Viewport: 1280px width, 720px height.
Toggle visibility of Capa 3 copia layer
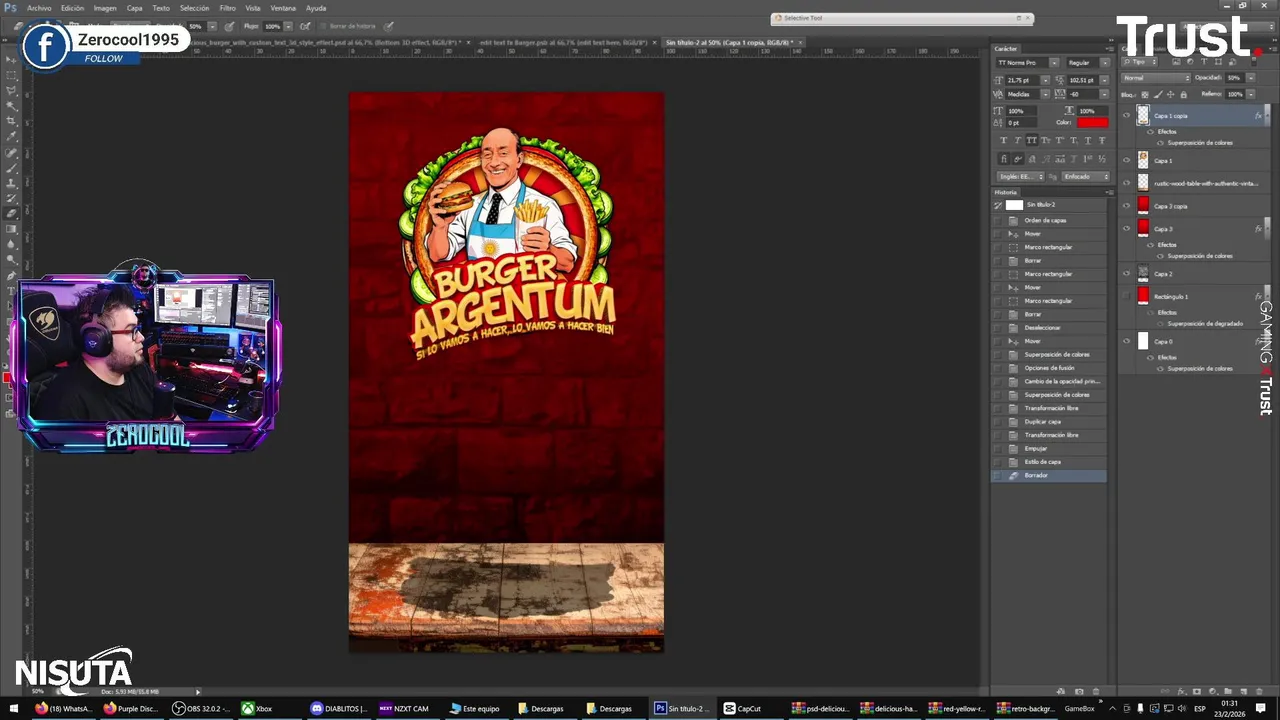coord(1126,206)
